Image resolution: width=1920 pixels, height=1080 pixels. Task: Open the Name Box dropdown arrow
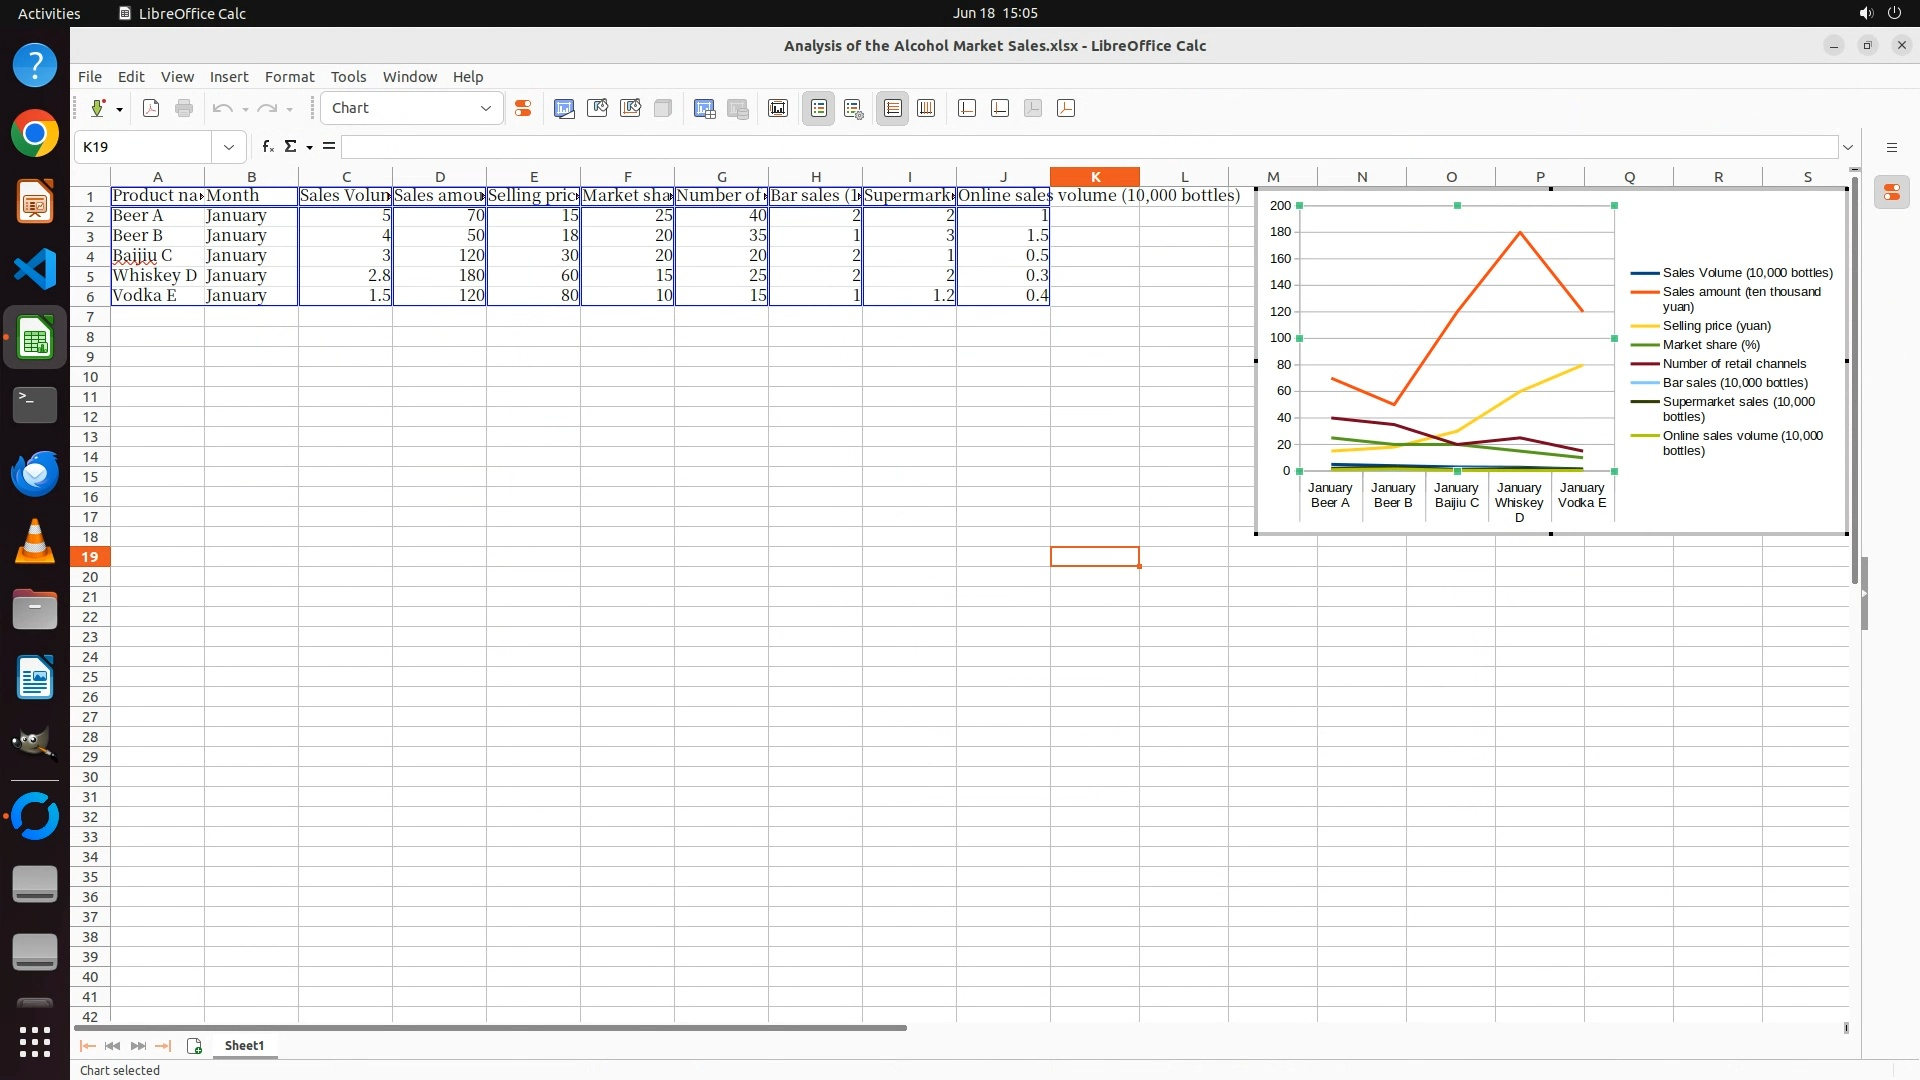coord(229,147)
